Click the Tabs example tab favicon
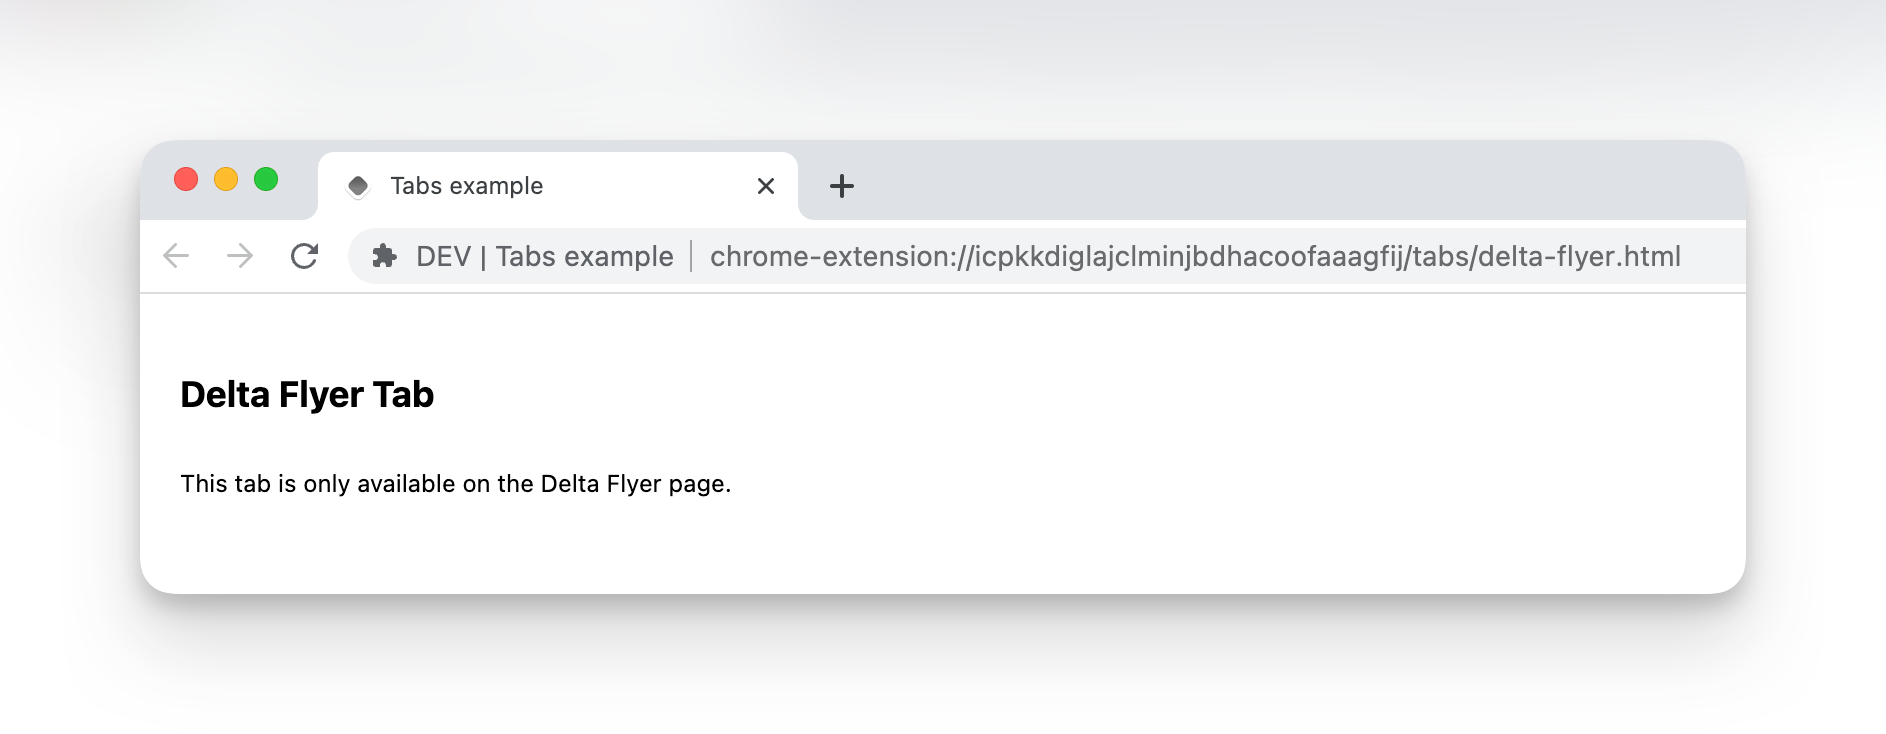The width and height of the screenshot is (1886, 734). pyautogui.click(x=358, y=186)
